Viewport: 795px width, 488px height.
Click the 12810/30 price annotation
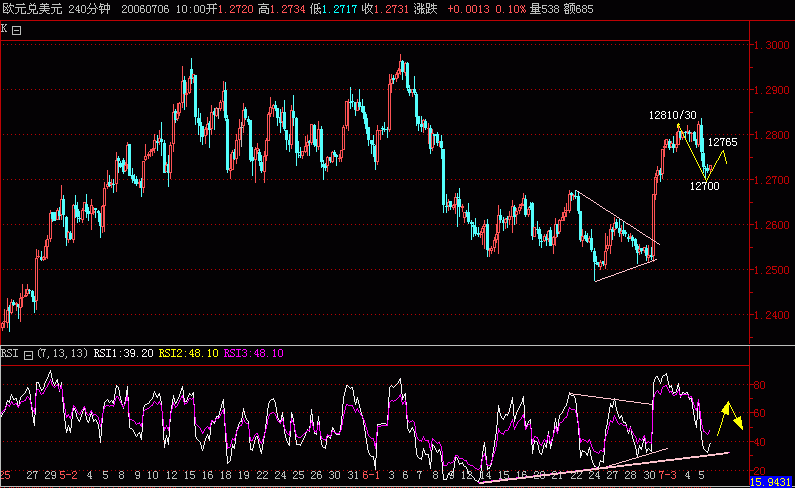[x=673, y=116]
